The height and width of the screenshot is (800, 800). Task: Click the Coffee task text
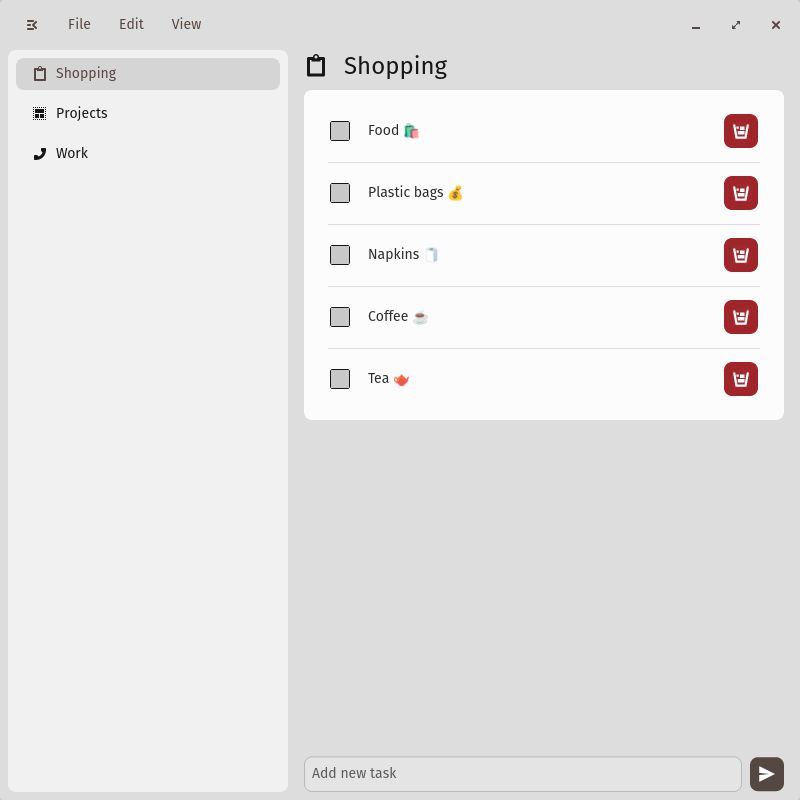pos(398,316)
